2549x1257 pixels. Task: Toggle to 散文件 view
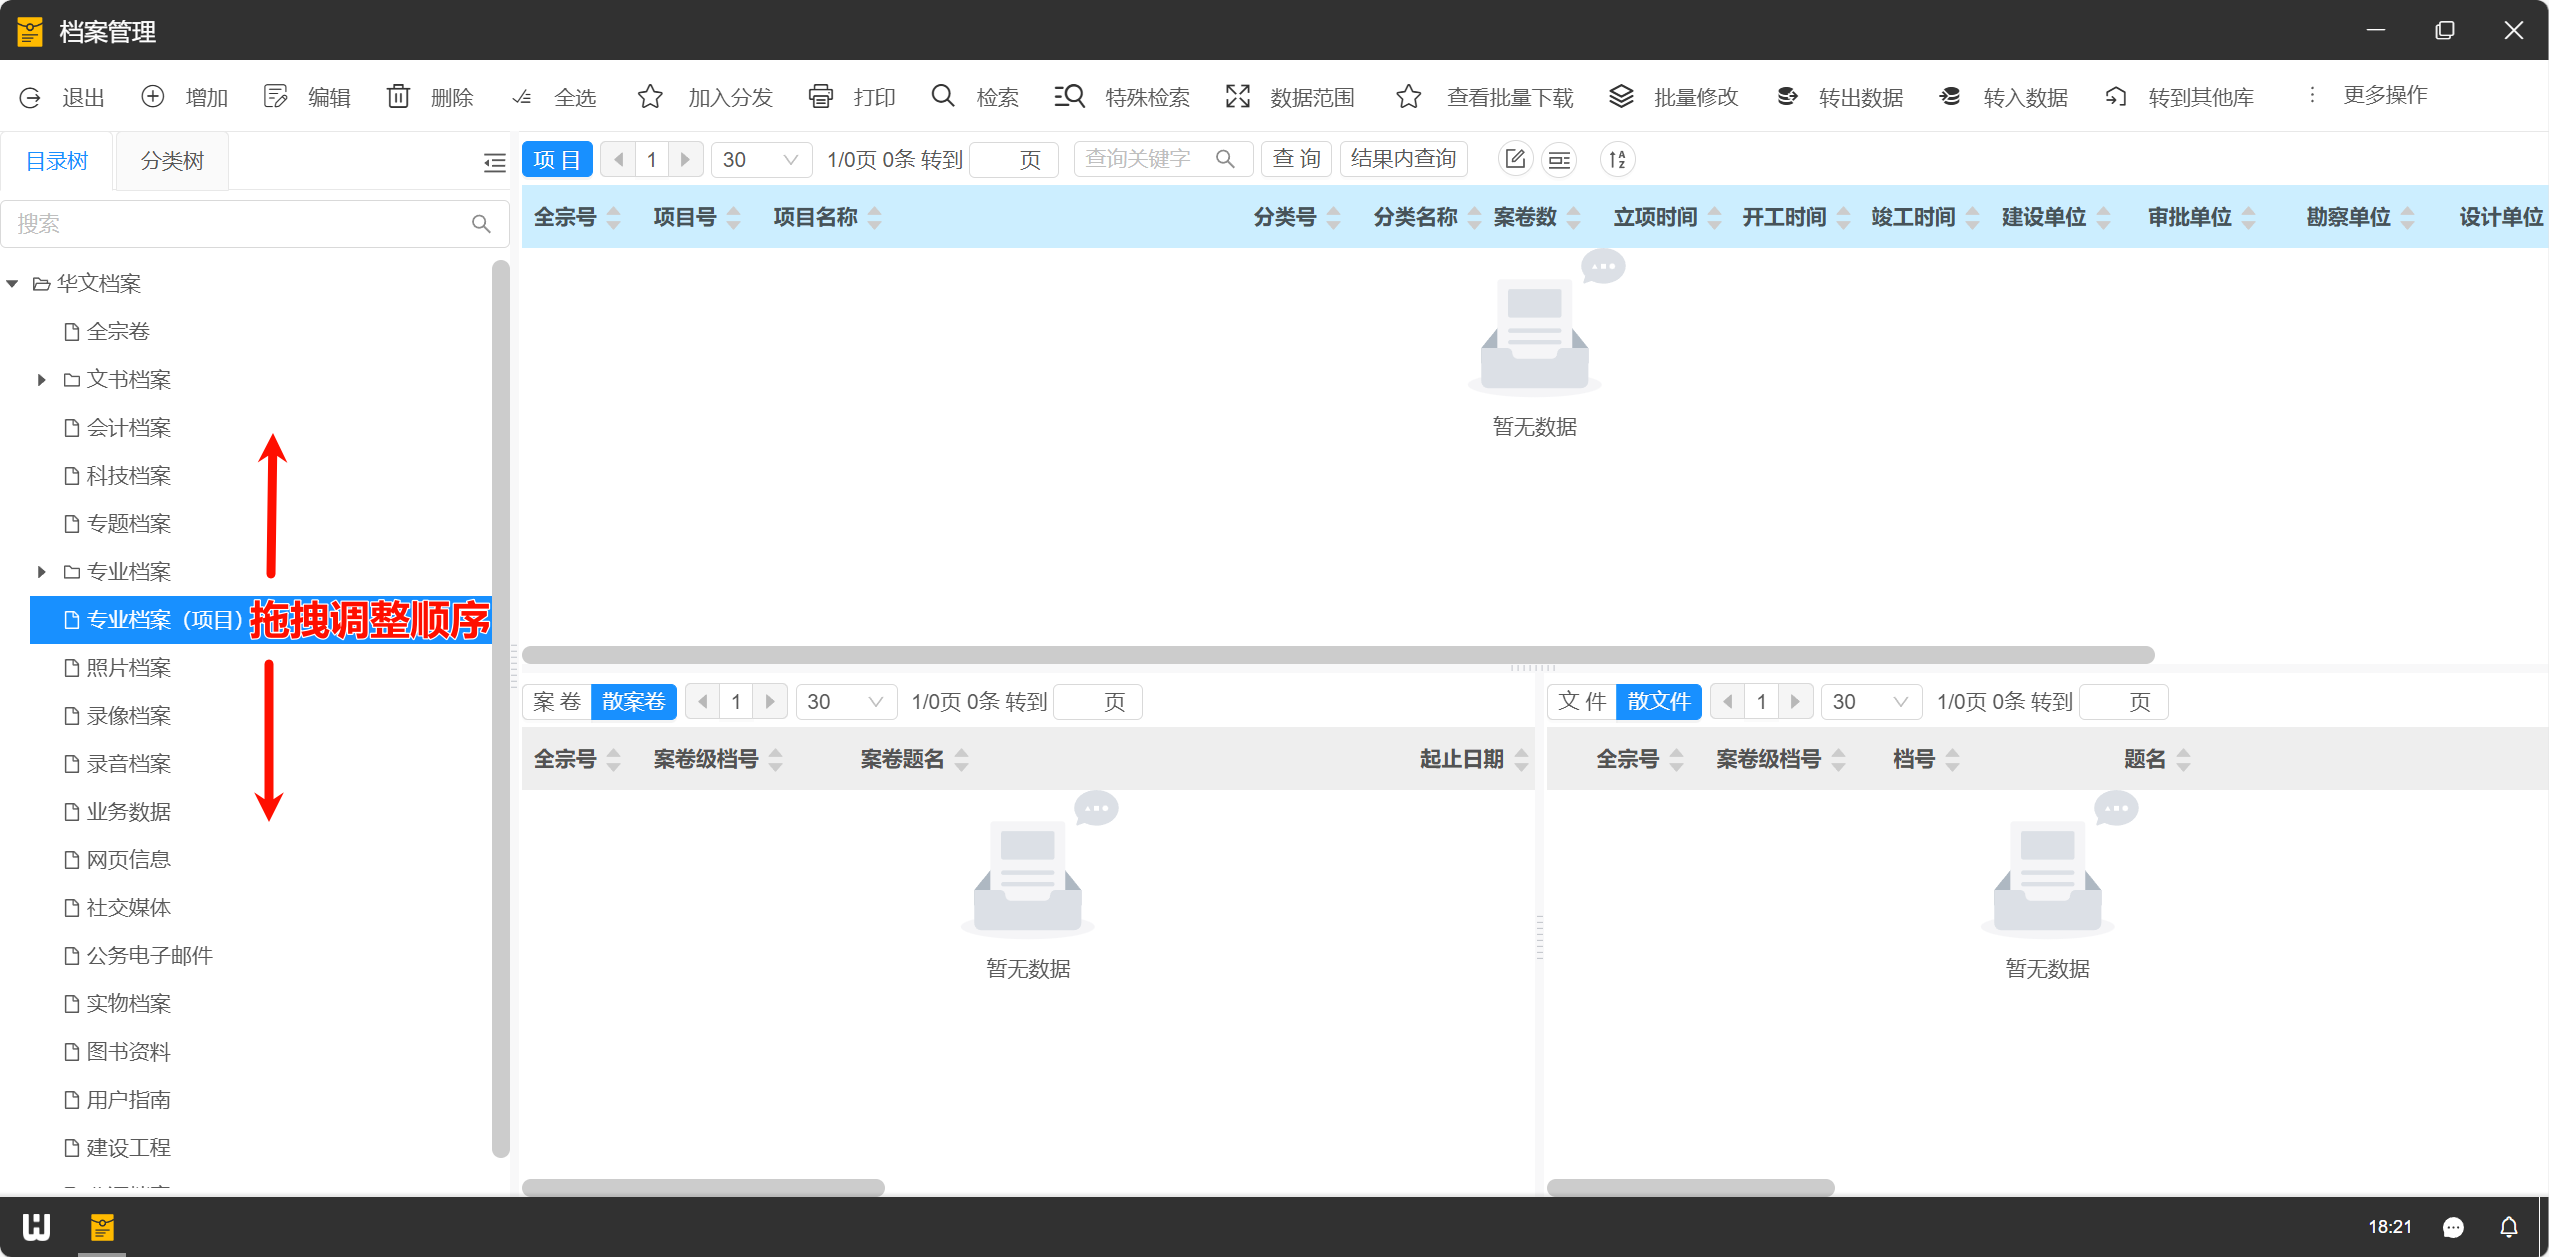point(1658,701)
